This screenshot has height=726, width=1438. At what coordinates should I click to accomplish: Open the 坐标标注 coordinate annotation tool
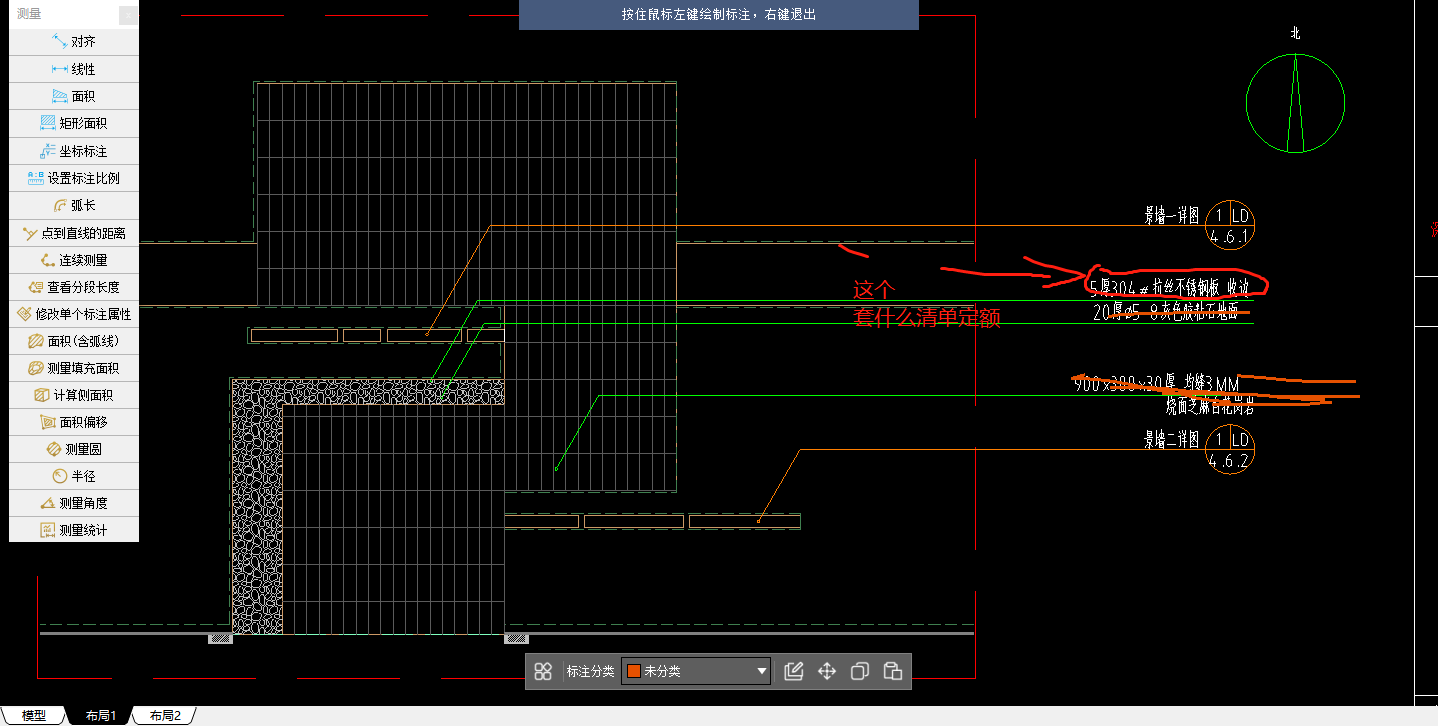(74, 151)
